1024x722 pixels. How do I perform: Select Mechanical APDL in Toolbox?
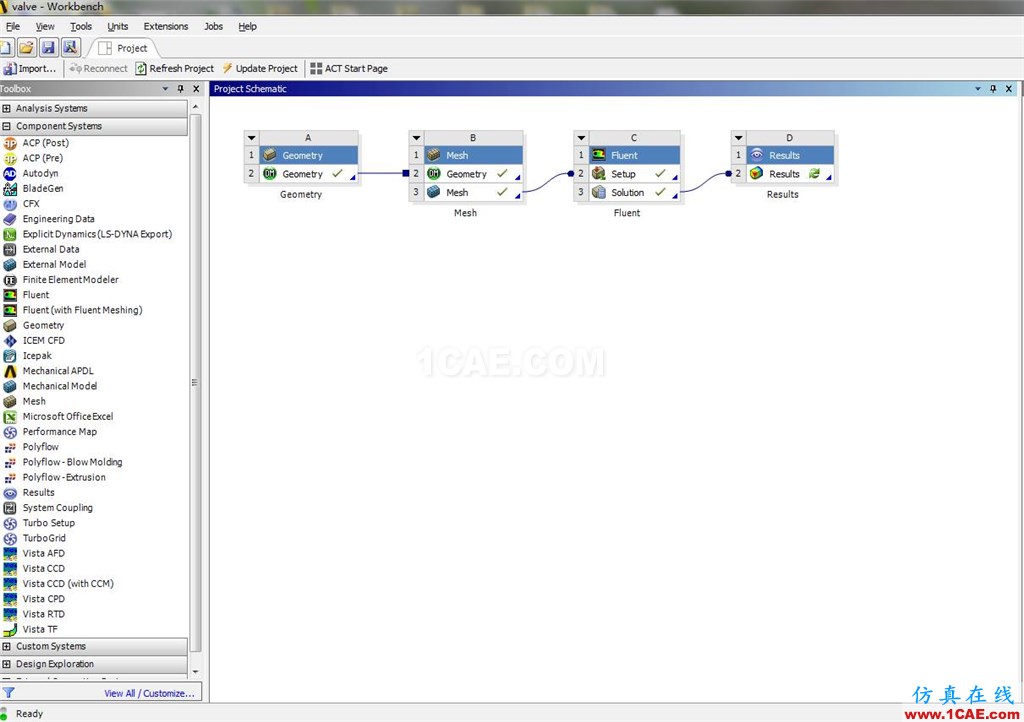click(57, 371)
